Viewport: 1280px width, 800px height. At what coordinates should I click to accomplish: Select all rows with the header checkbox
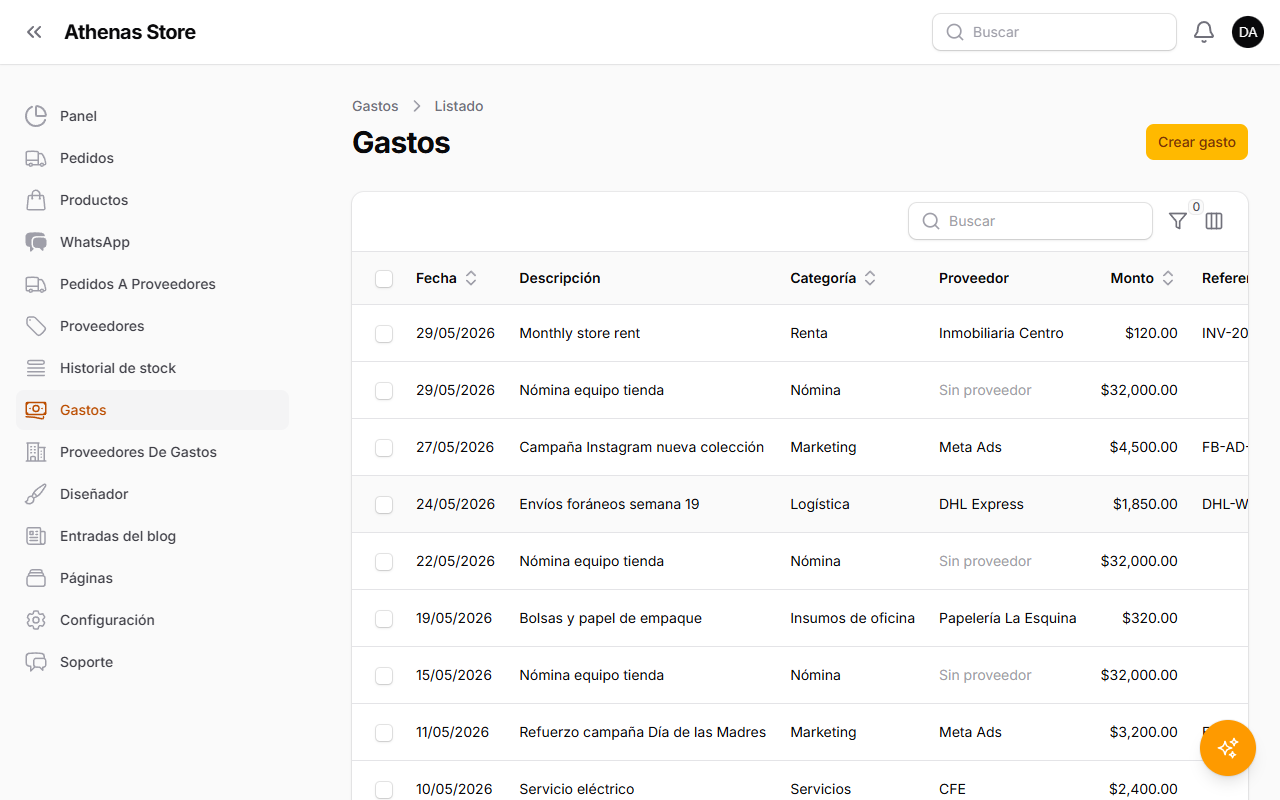pos(384,279)
